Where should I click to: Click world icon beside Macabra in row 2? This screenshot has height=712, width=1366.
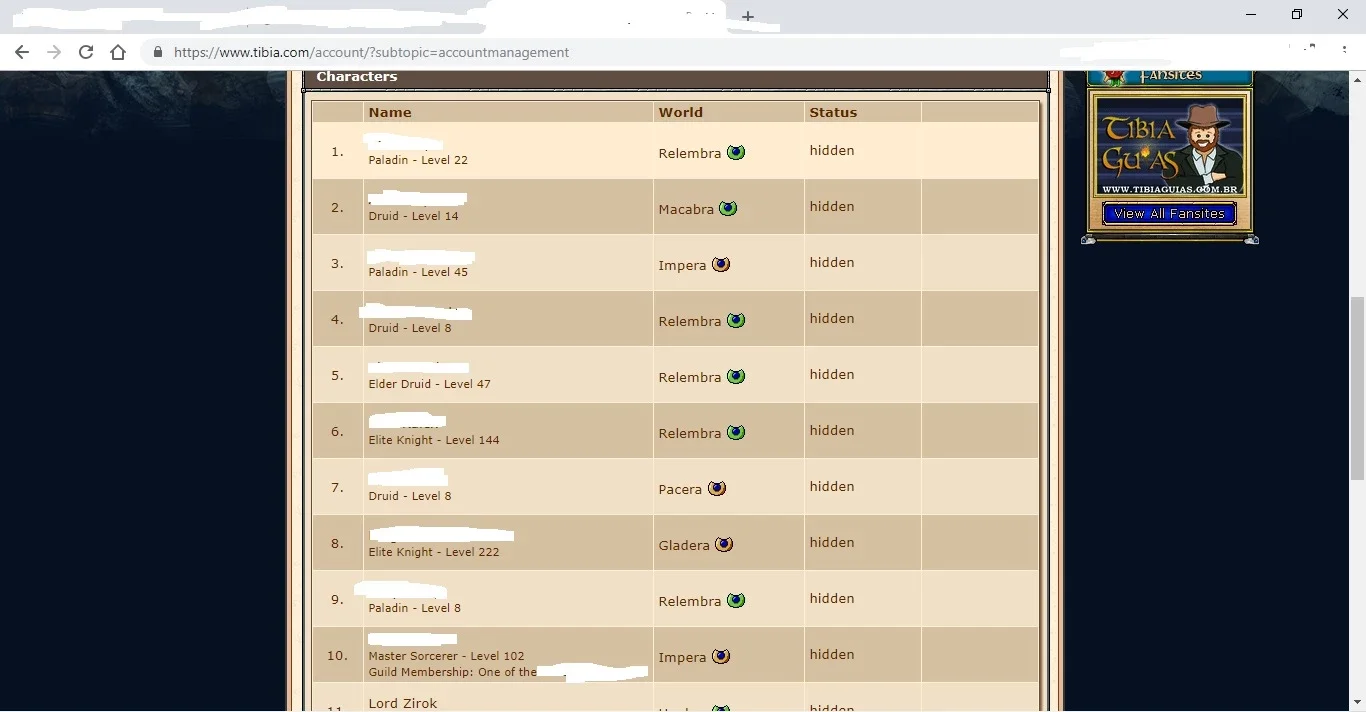click(x=728, y=208)
